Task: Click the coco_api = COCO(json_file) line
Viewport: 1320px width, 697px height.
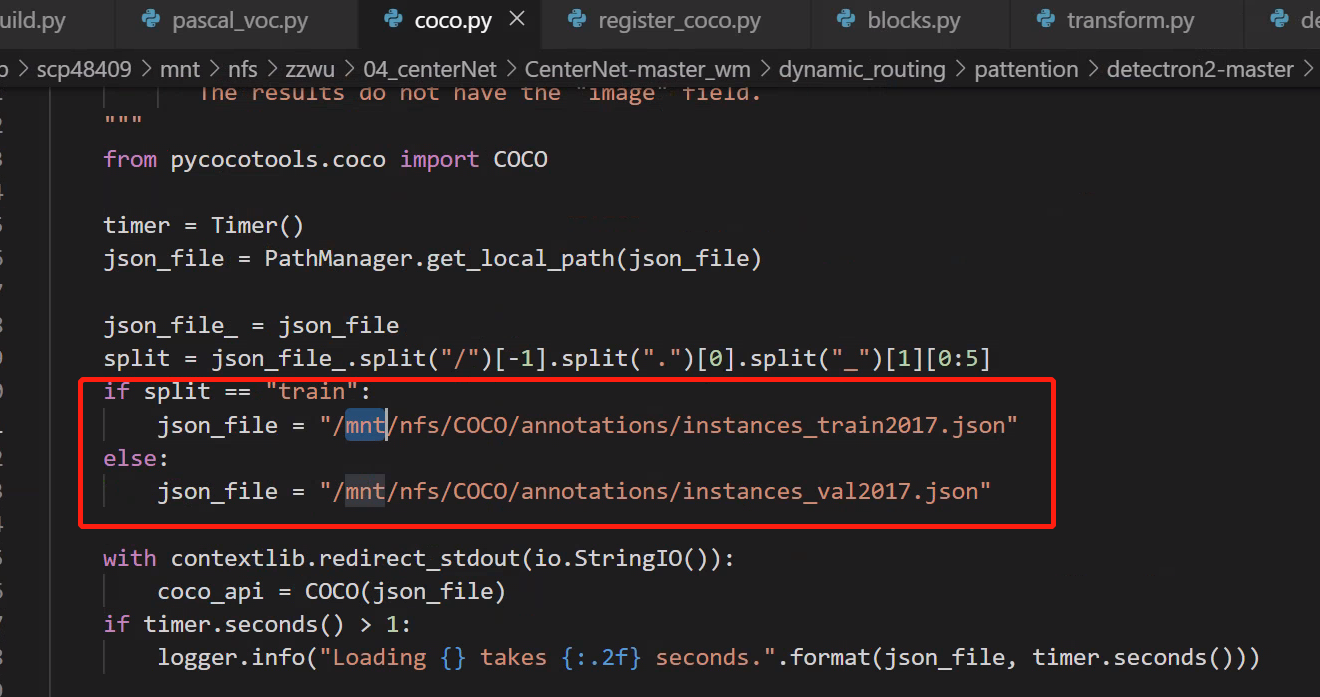Action: (x=331, y=591)
